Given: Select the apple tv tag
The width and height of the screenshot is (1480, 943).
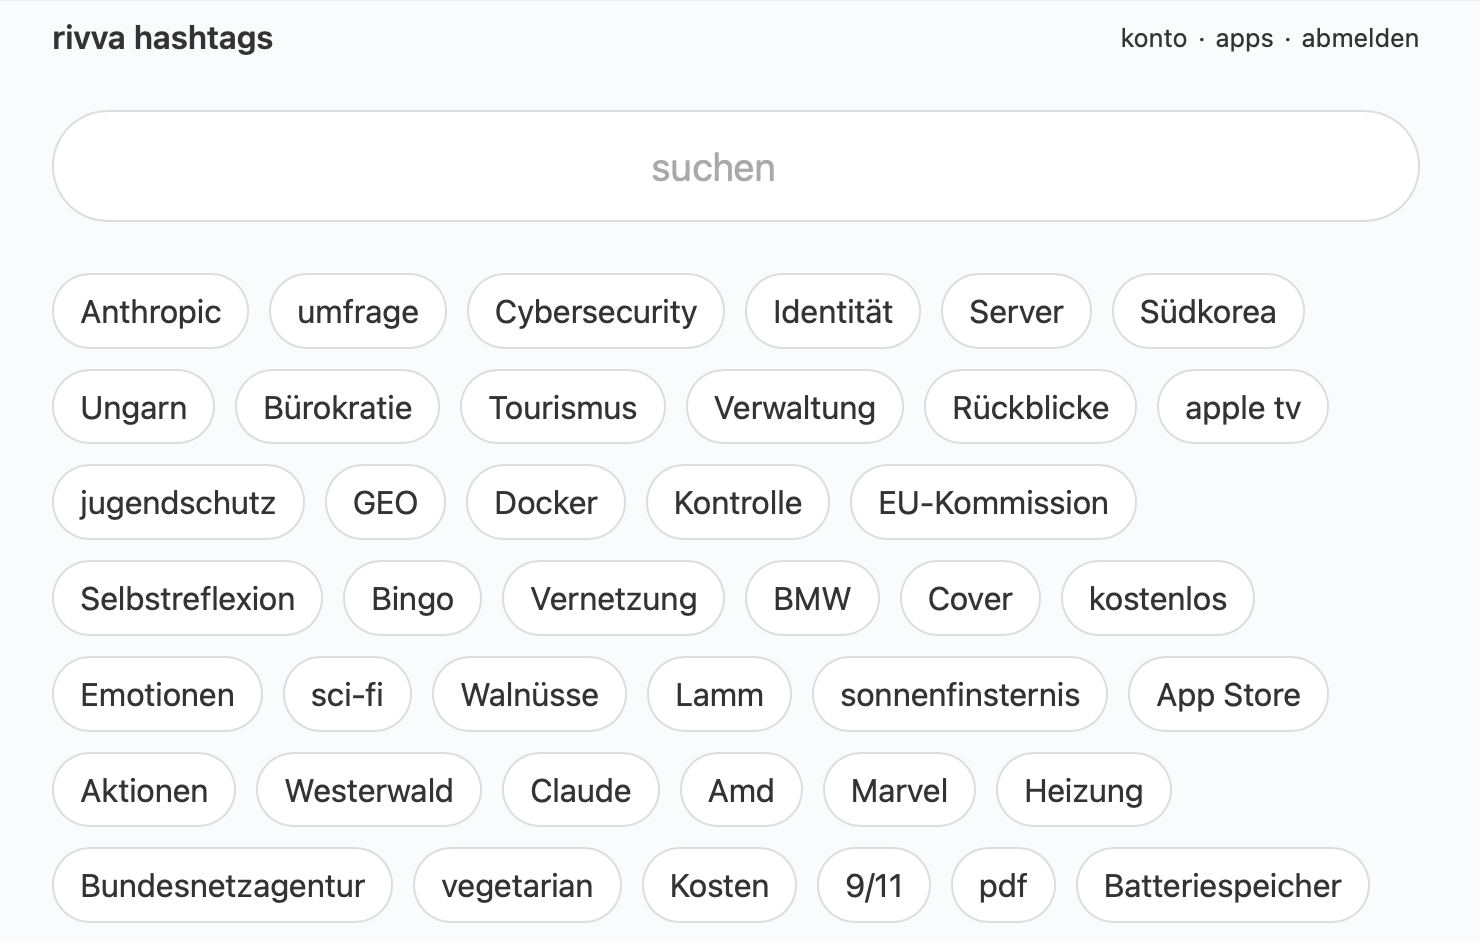Looking at the screenshot, I should point(1243,407).
